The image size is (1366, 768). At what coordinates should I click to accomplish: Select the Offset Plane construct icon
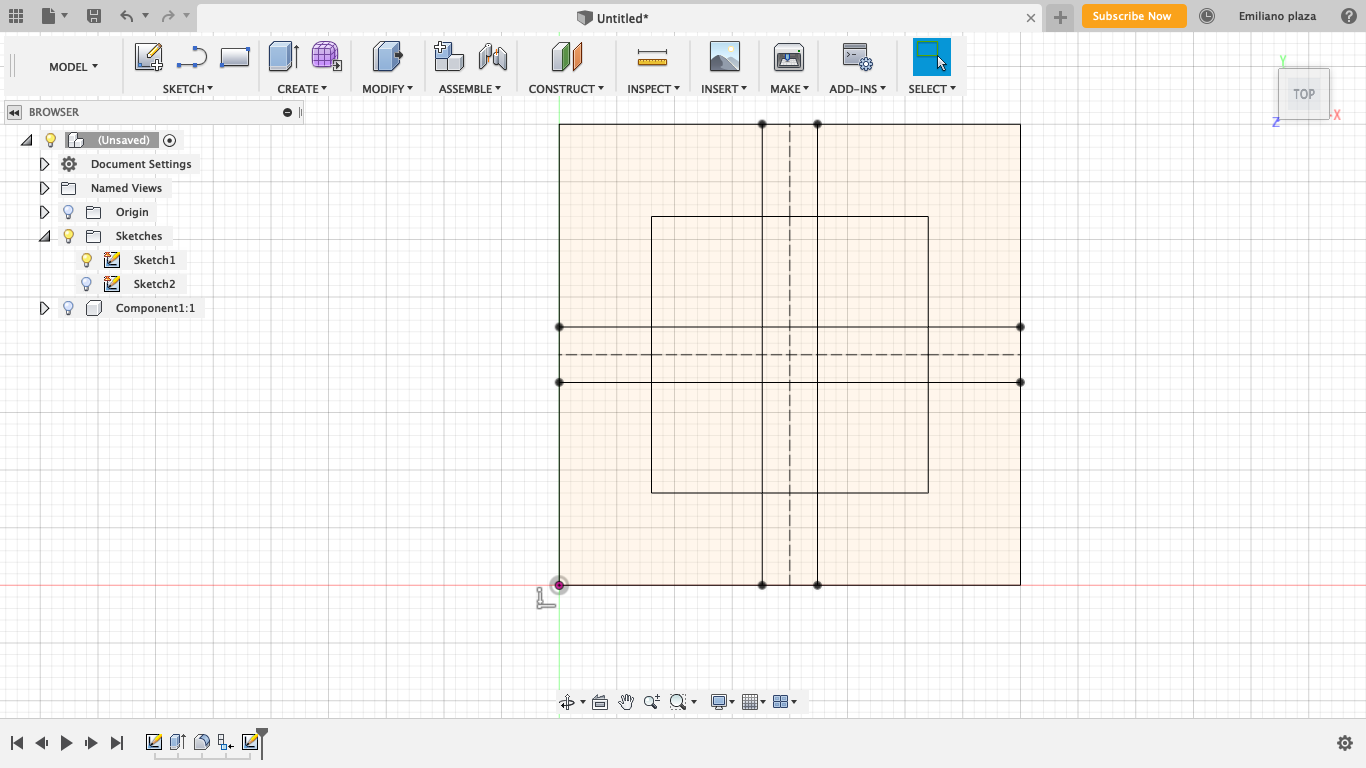566,57
